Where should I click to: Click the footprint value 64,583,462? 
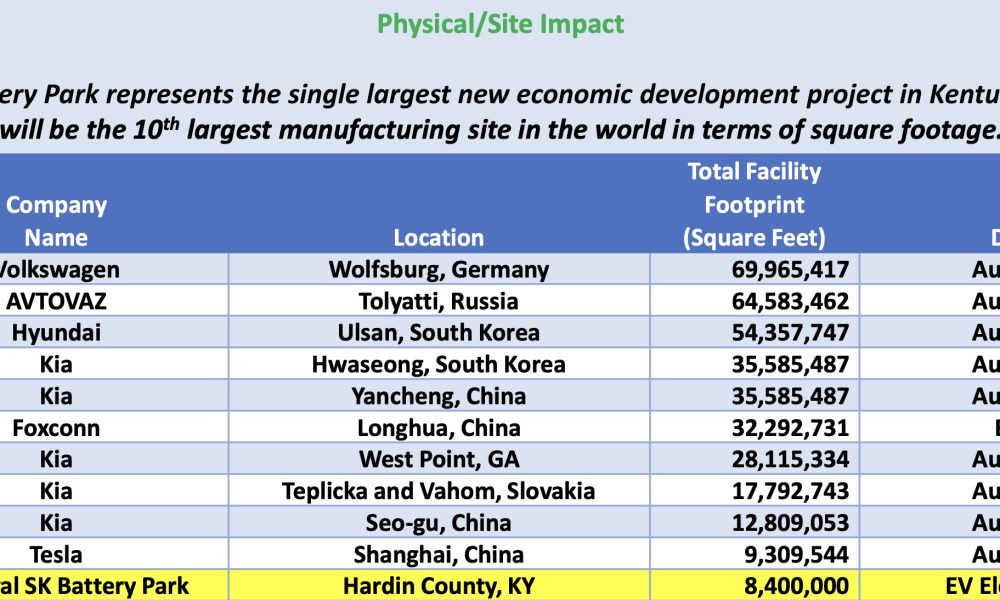754,301
